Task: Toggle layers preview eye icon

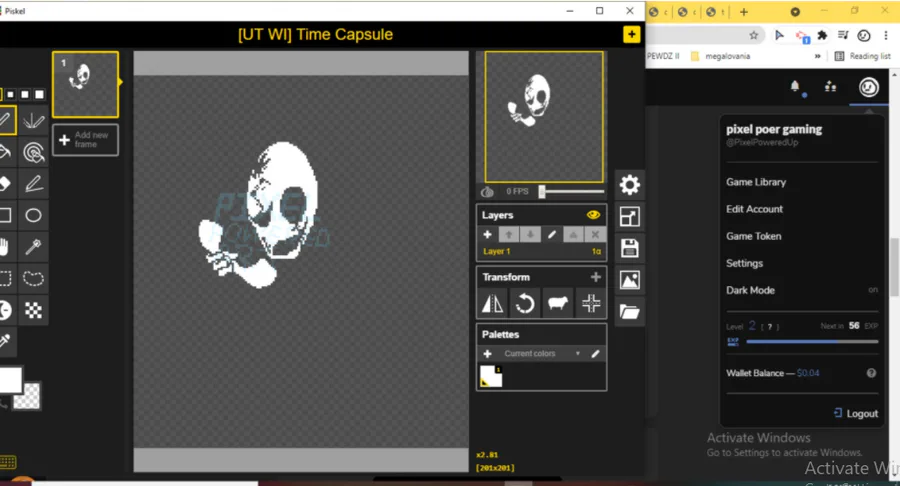Action: coord(593,215)
